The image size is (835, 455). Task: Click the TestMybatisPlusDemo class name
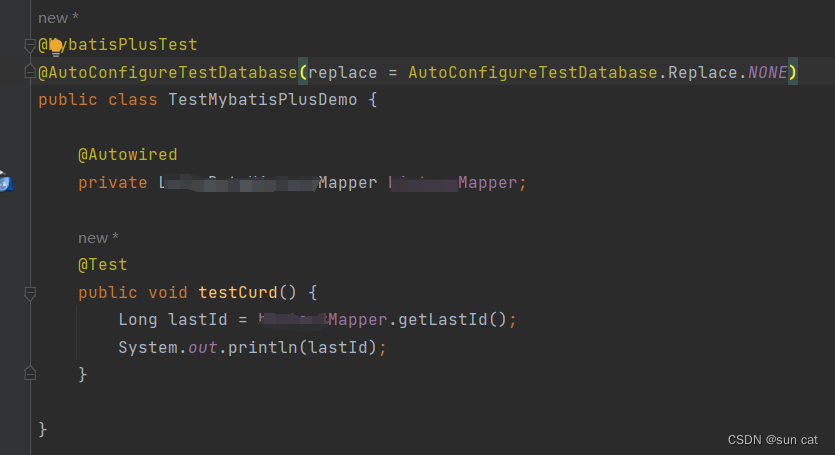[x=262, y=100]
